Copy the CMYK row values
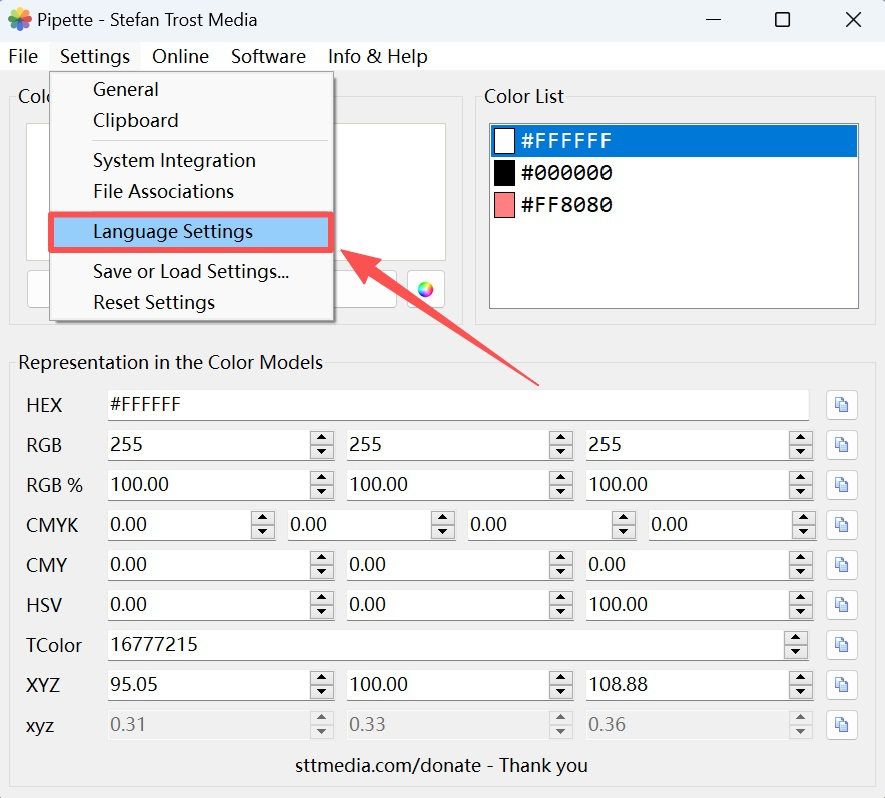Screen dimensions: 885x798 coord(841,525)
